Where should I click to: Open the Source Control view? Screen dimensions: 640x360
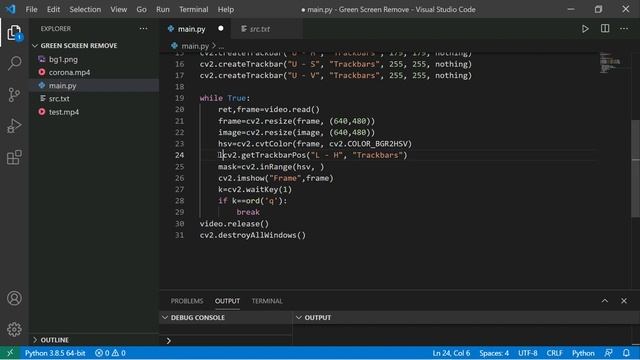(x=14, y=95)
